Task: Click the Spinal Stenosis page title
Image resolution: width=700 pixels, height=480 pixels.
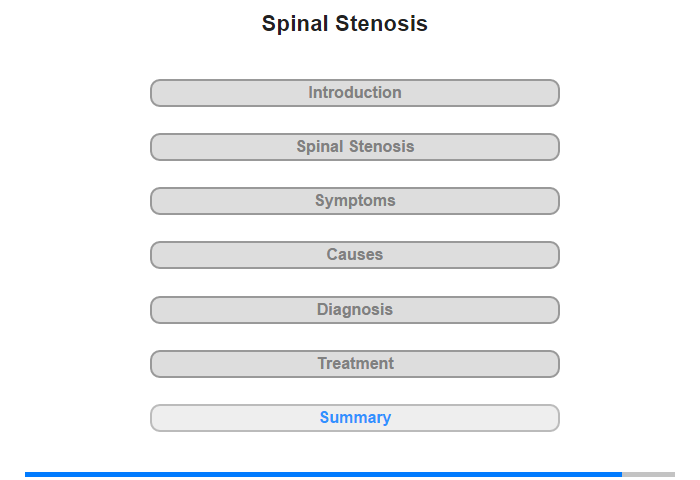Action: pyautogui.click(x=345, y=24)
